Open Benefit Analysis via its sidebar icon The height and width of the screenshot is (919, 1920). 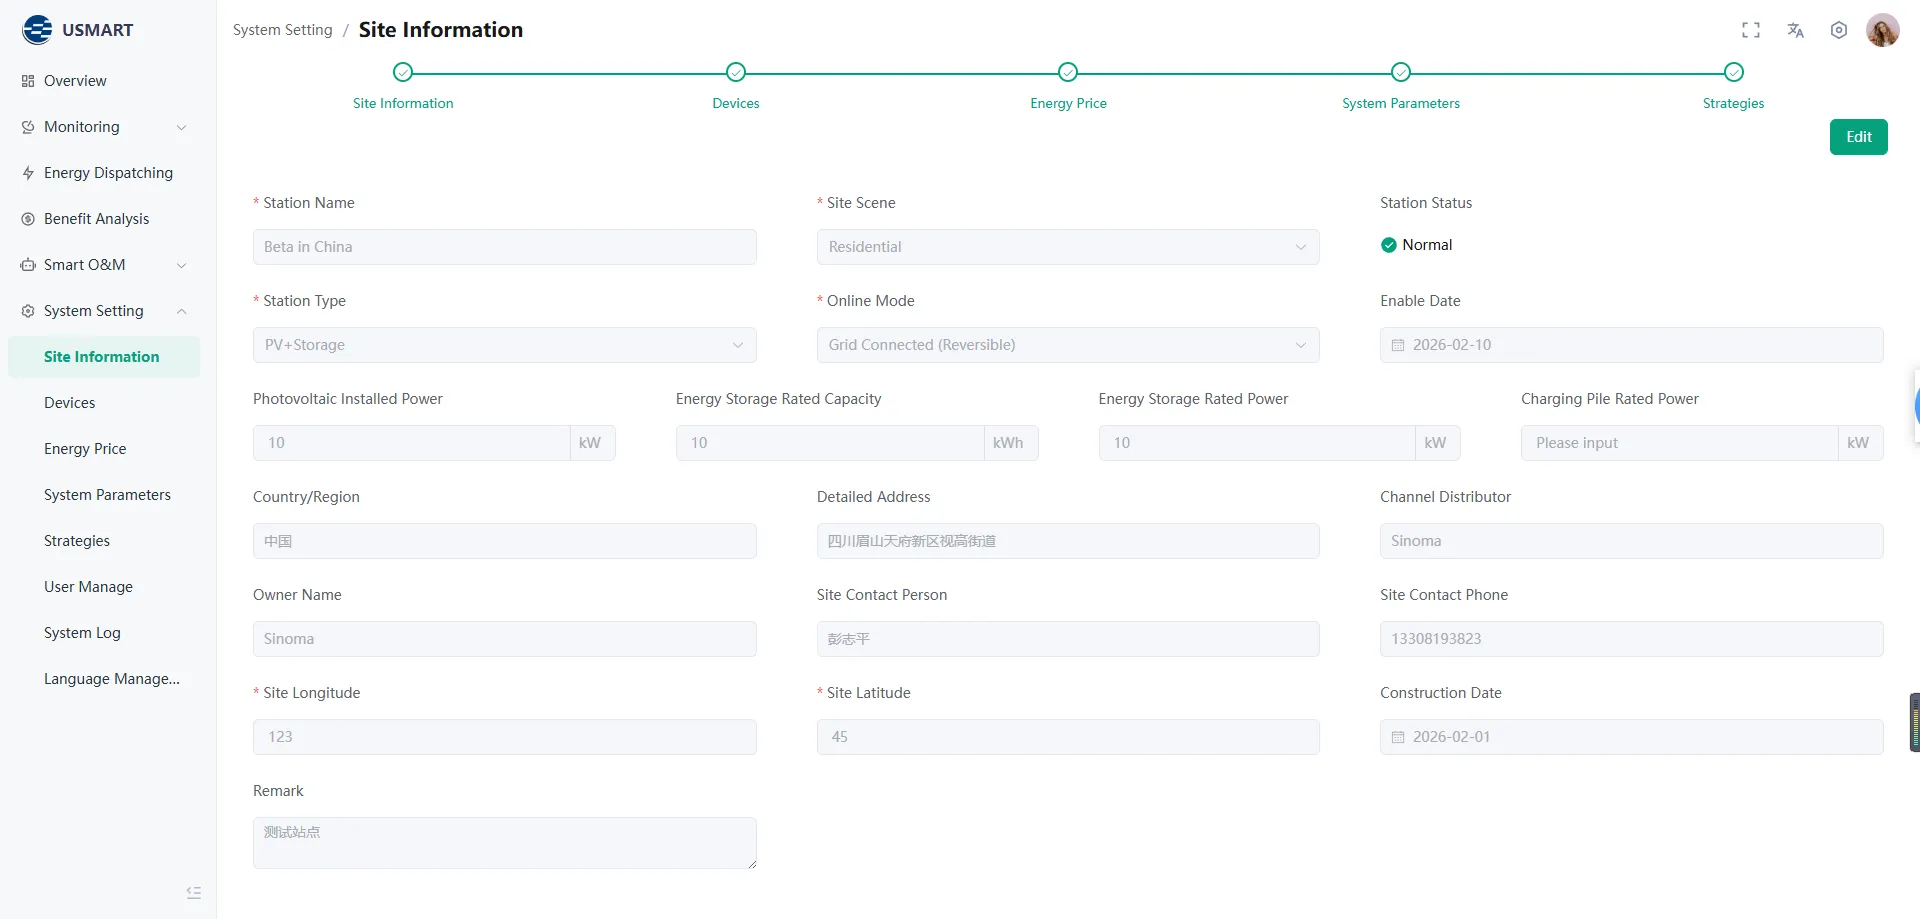click(26, 218)
